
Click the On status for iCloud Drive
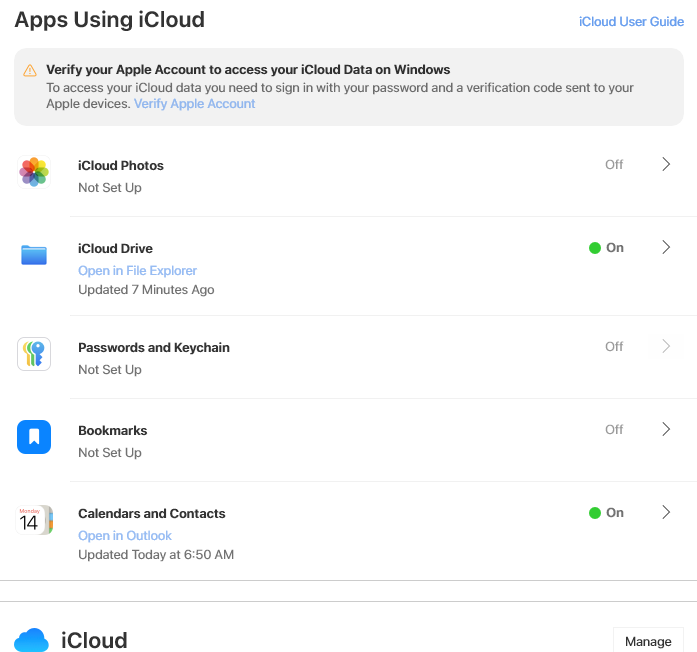pos(615,248)
